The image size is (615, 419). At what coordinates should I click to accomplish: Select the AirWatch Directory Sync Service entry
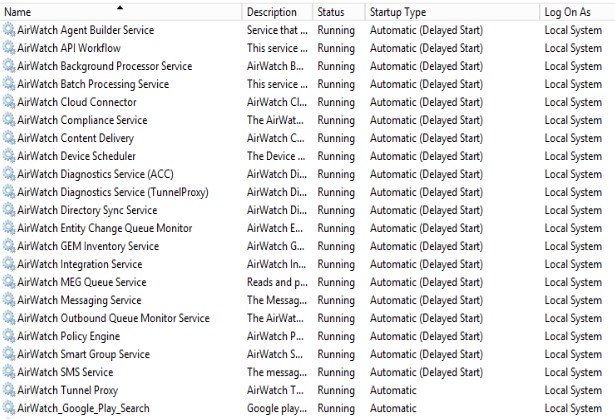pos(88,210)
